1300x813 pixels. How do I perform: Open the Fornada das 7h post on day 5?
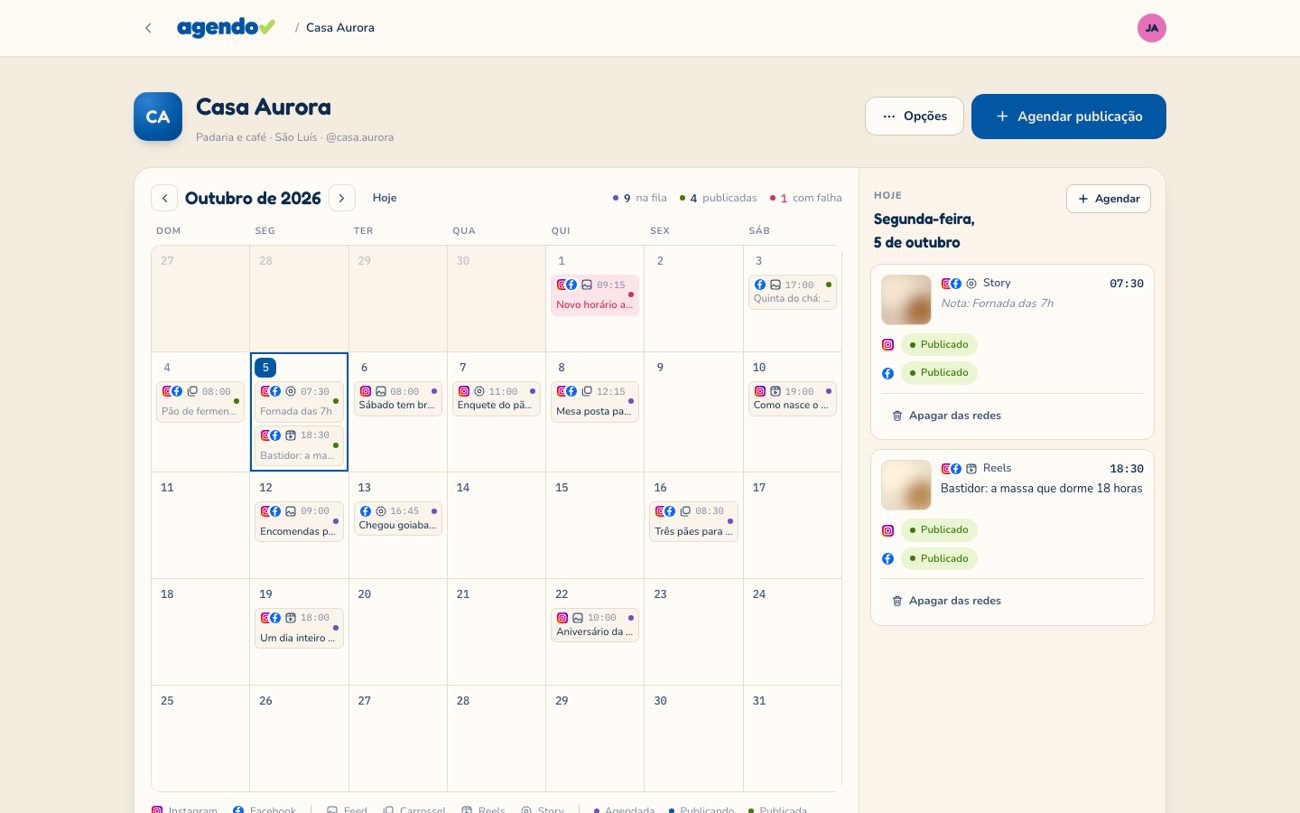299,401
